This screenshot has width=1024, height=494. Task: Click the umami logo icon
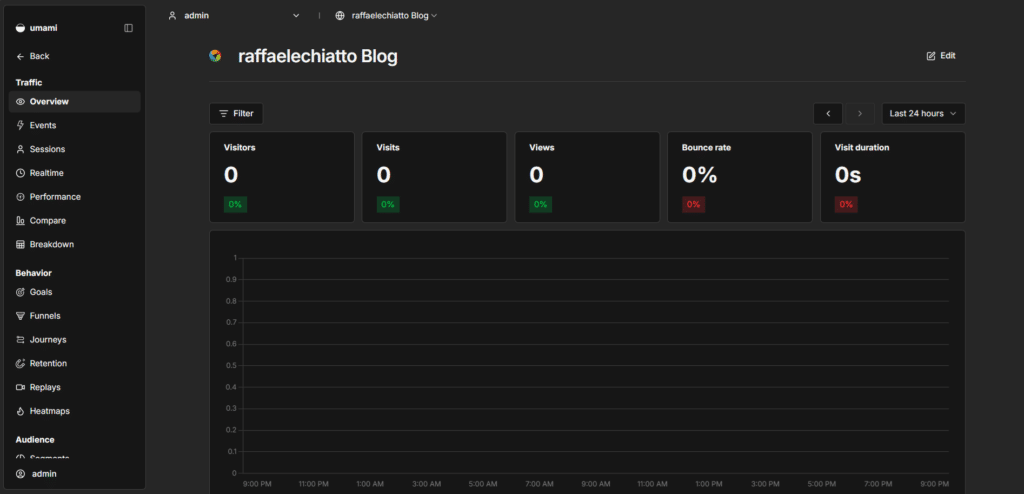coord(20,28)
